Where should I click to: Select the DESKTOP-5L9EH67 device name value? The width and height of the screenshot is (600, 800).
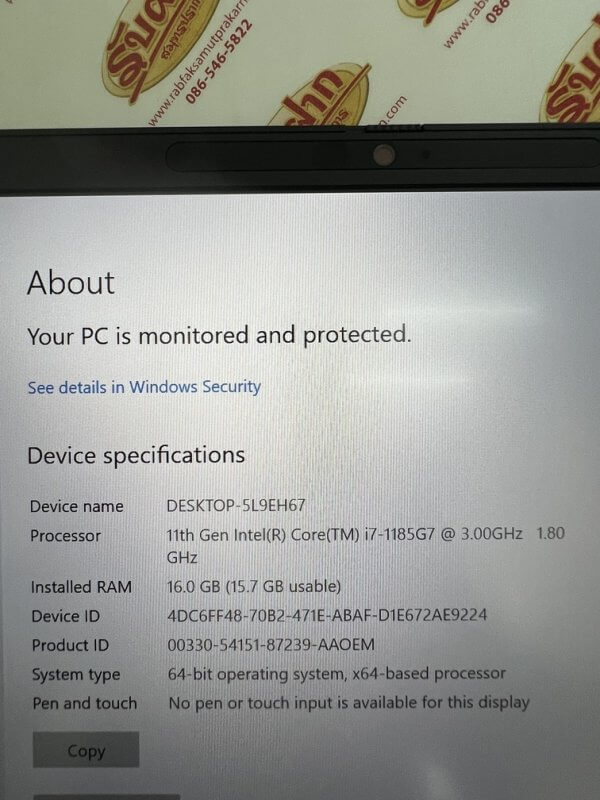click(236, 506)
